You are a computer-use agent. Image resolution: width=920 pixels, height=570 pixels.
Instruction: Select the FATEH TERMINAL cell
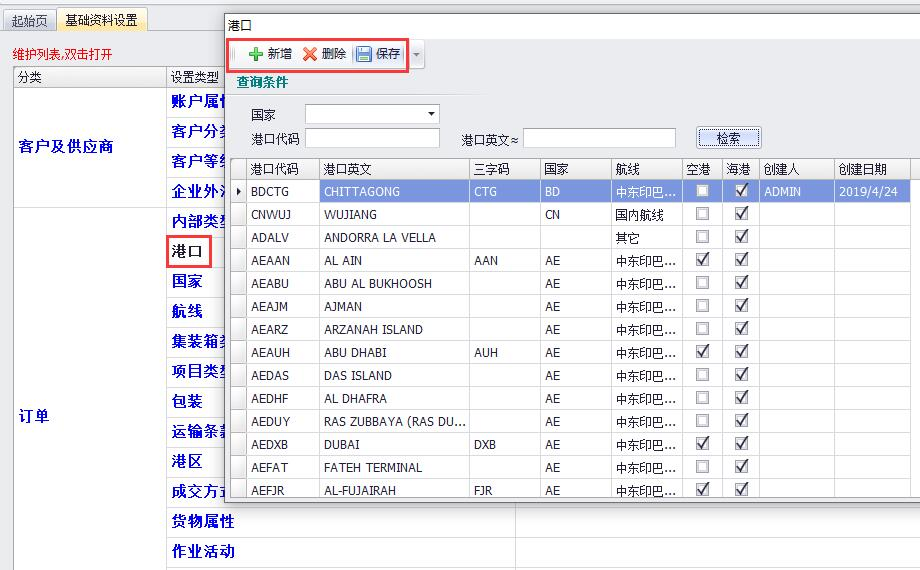coord(394,467)
